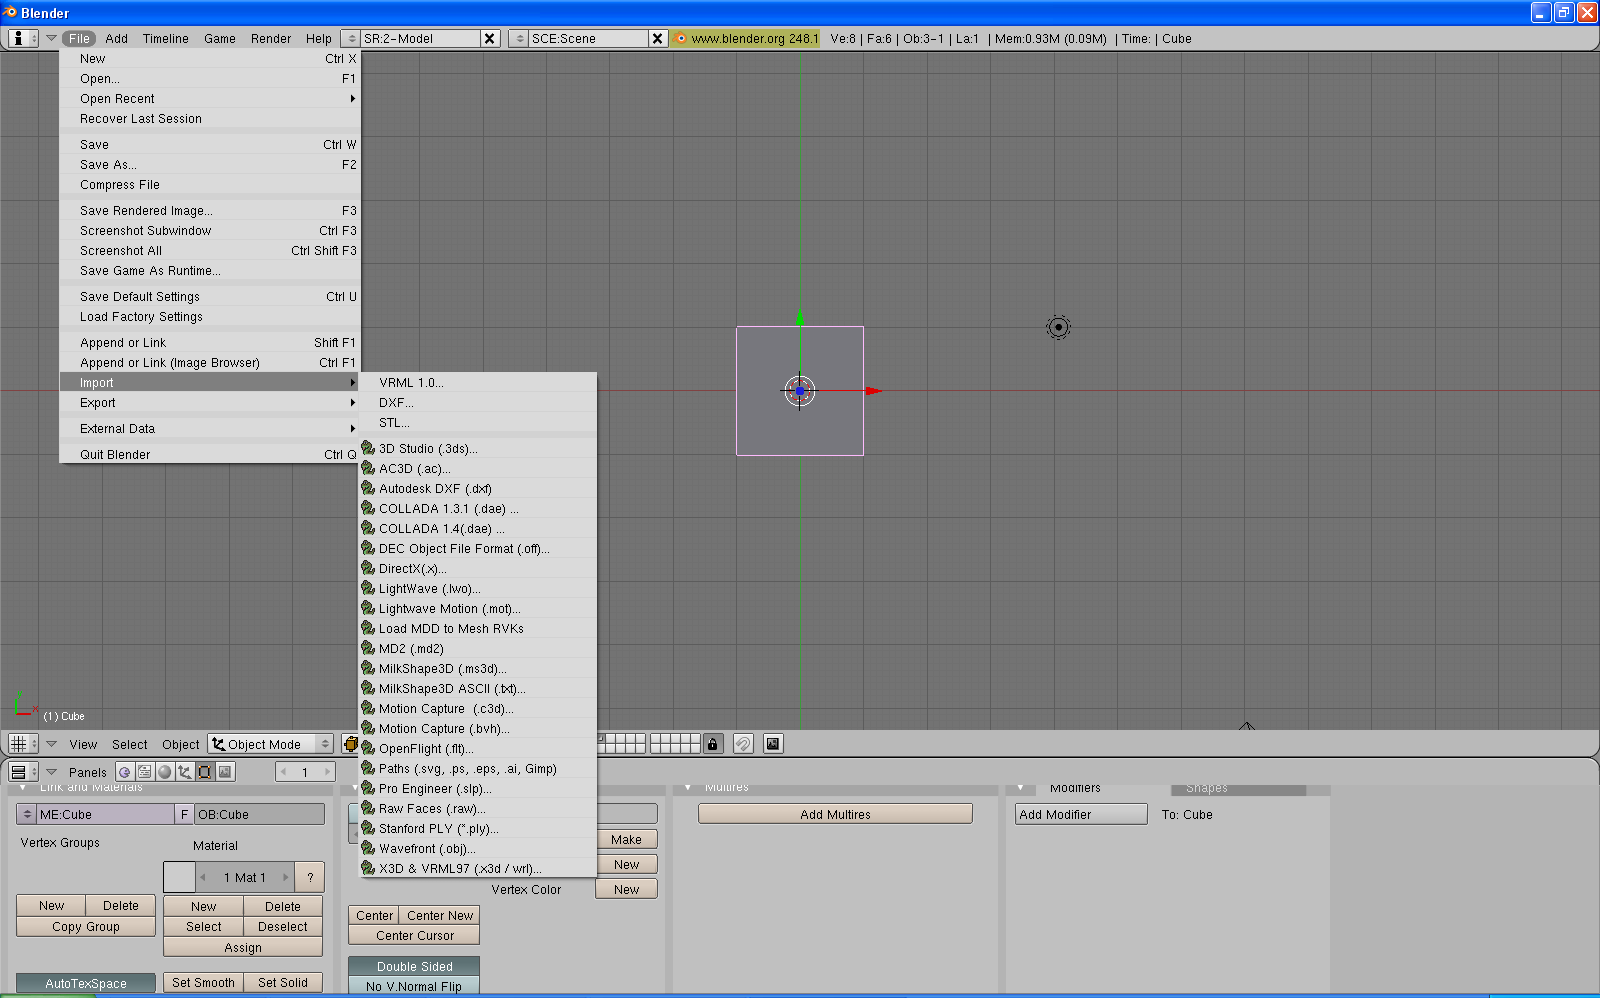Viewport: 1600px width, 998px height.
Task: Click the Add Modifier button
Action: click(1081, 815)
